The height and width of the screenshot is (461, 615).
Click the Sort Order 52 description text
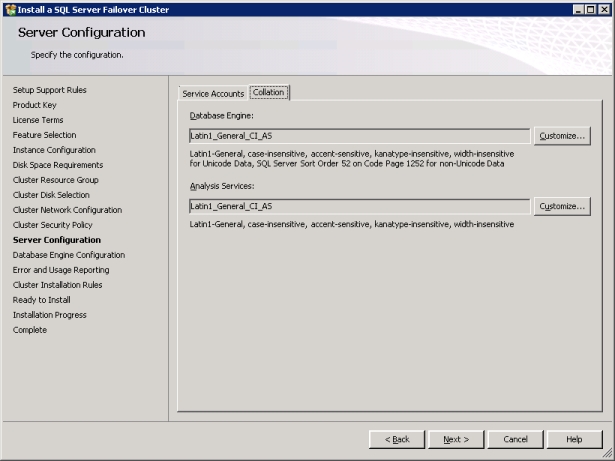(x=347, y=164)
